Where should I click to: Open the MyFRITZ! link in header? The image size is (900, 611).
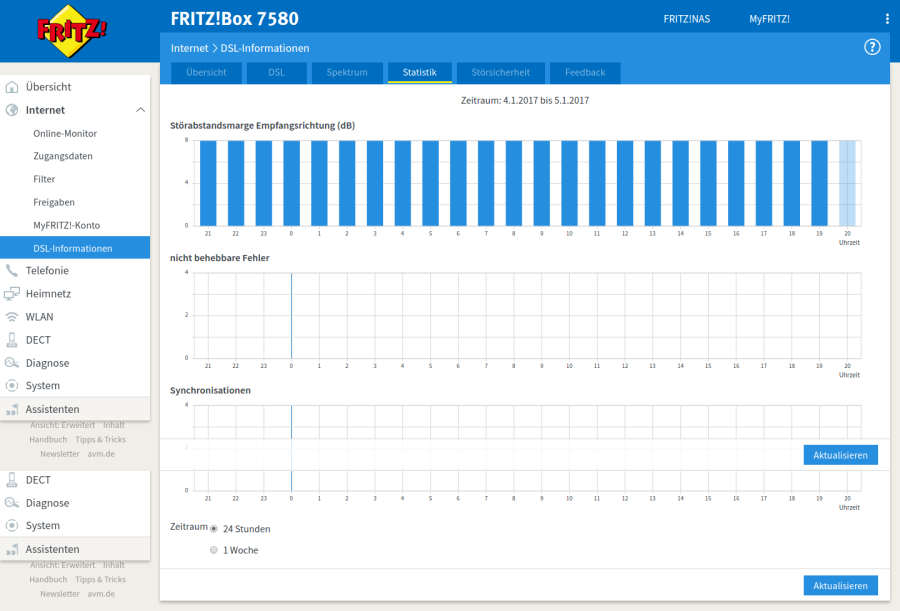pyautogui.click(x=769, y=19)
